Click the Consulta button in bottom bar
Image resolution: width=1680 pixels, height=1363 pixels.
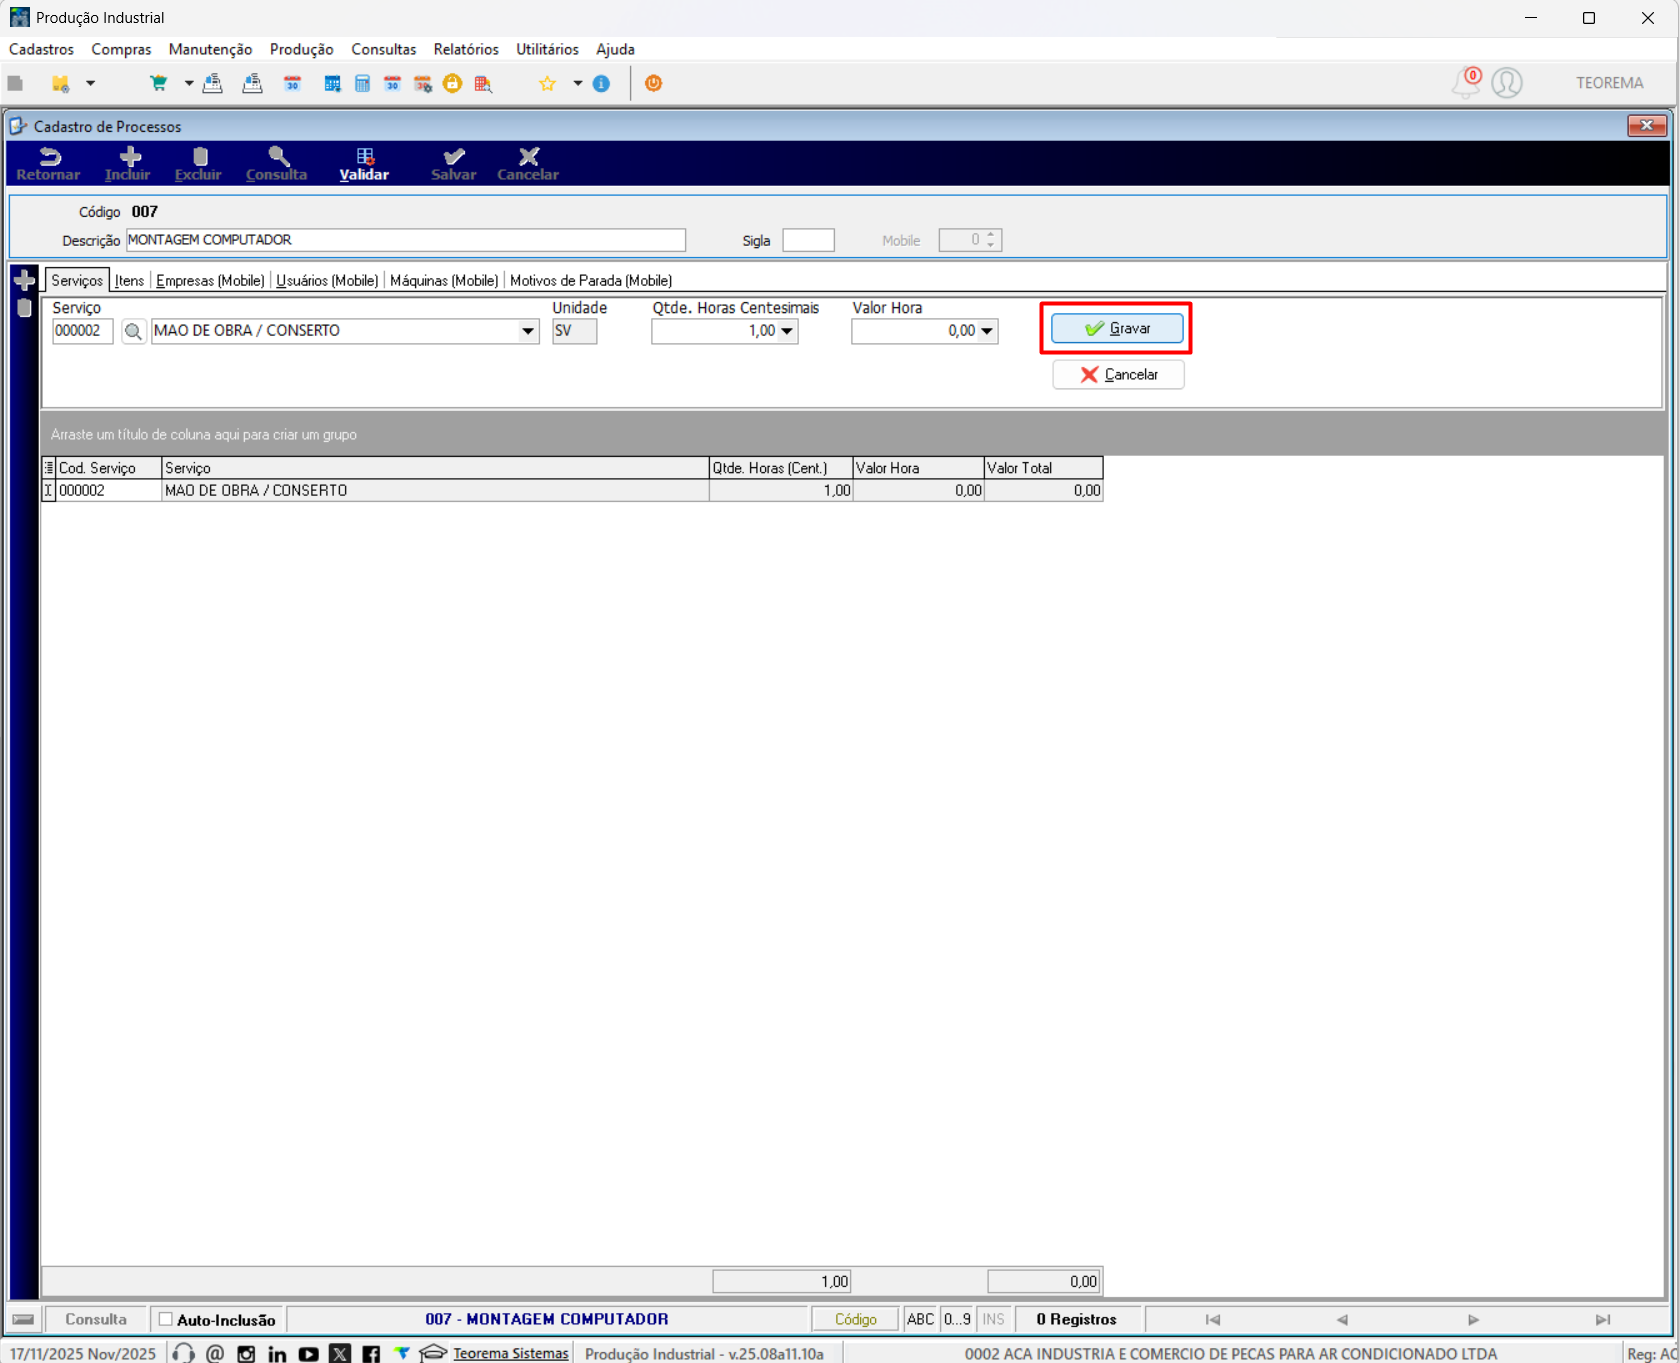[x=96, y=1319]
